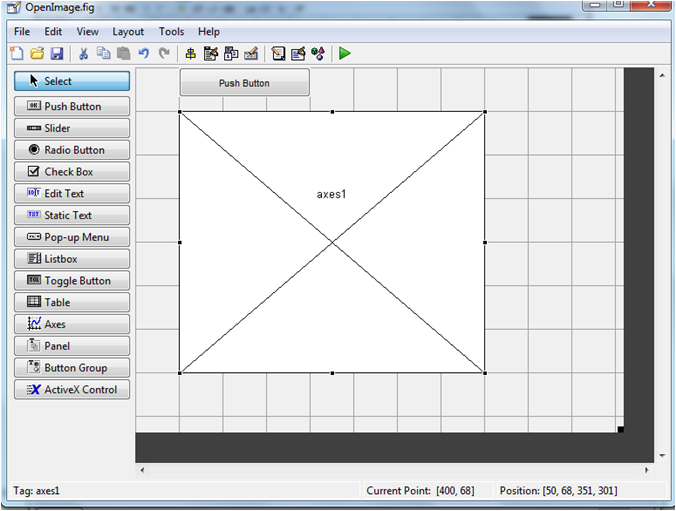The image size is (676, 511).
Task: Open the Align Objects tool
Action: tap(190, 53)
